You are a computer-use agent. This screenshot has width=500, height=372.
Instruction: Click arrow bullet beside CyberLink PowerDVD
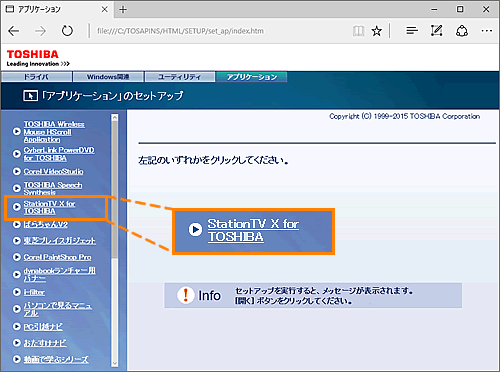coord(16,154)
